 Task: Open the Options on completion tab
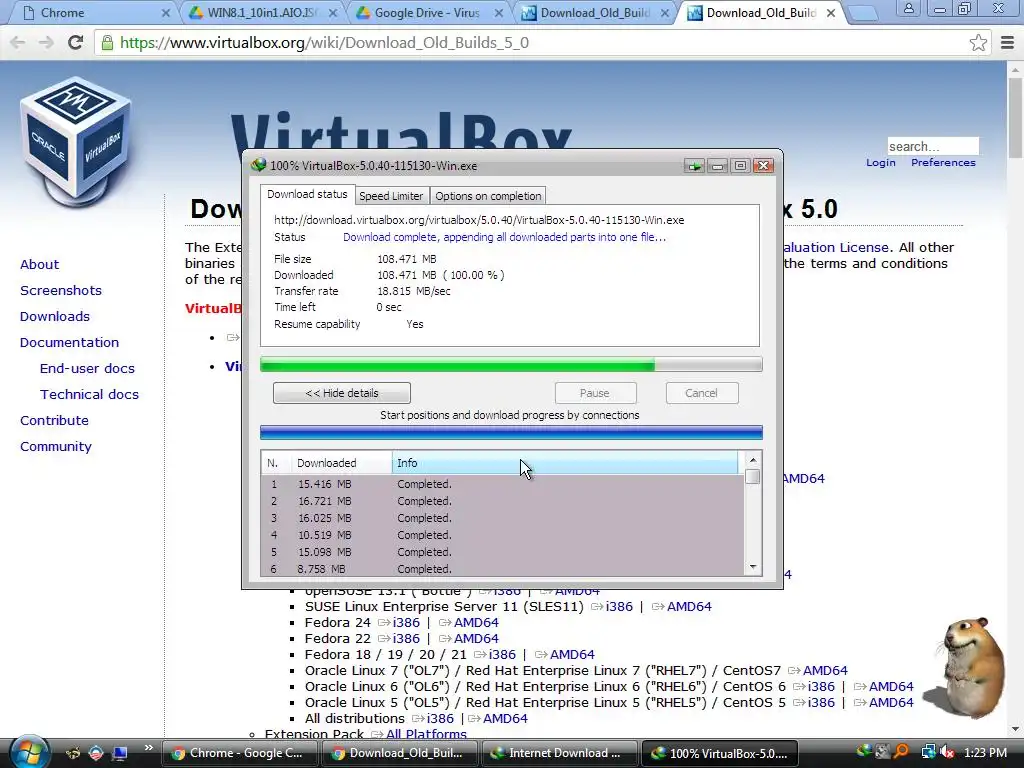pyautogui.click(x=488, y=196)
